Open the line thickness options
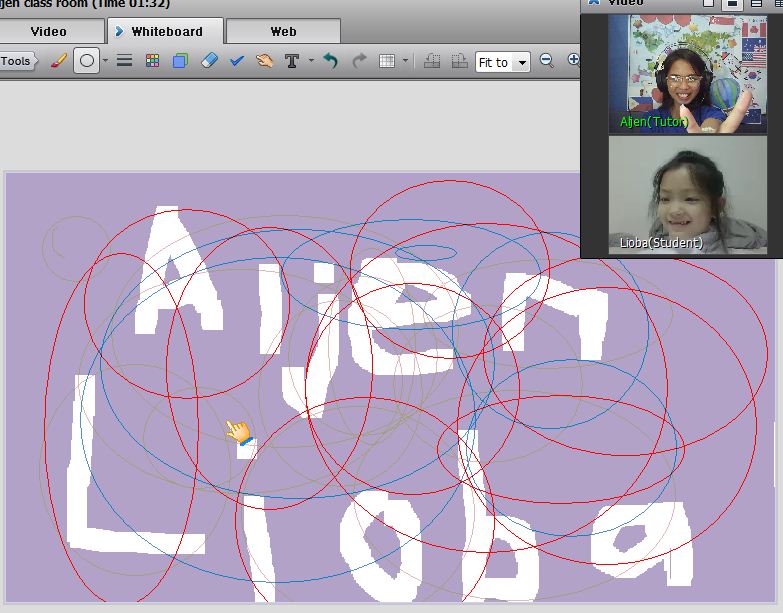Viewport: 783px width, 613px height. 125,61
